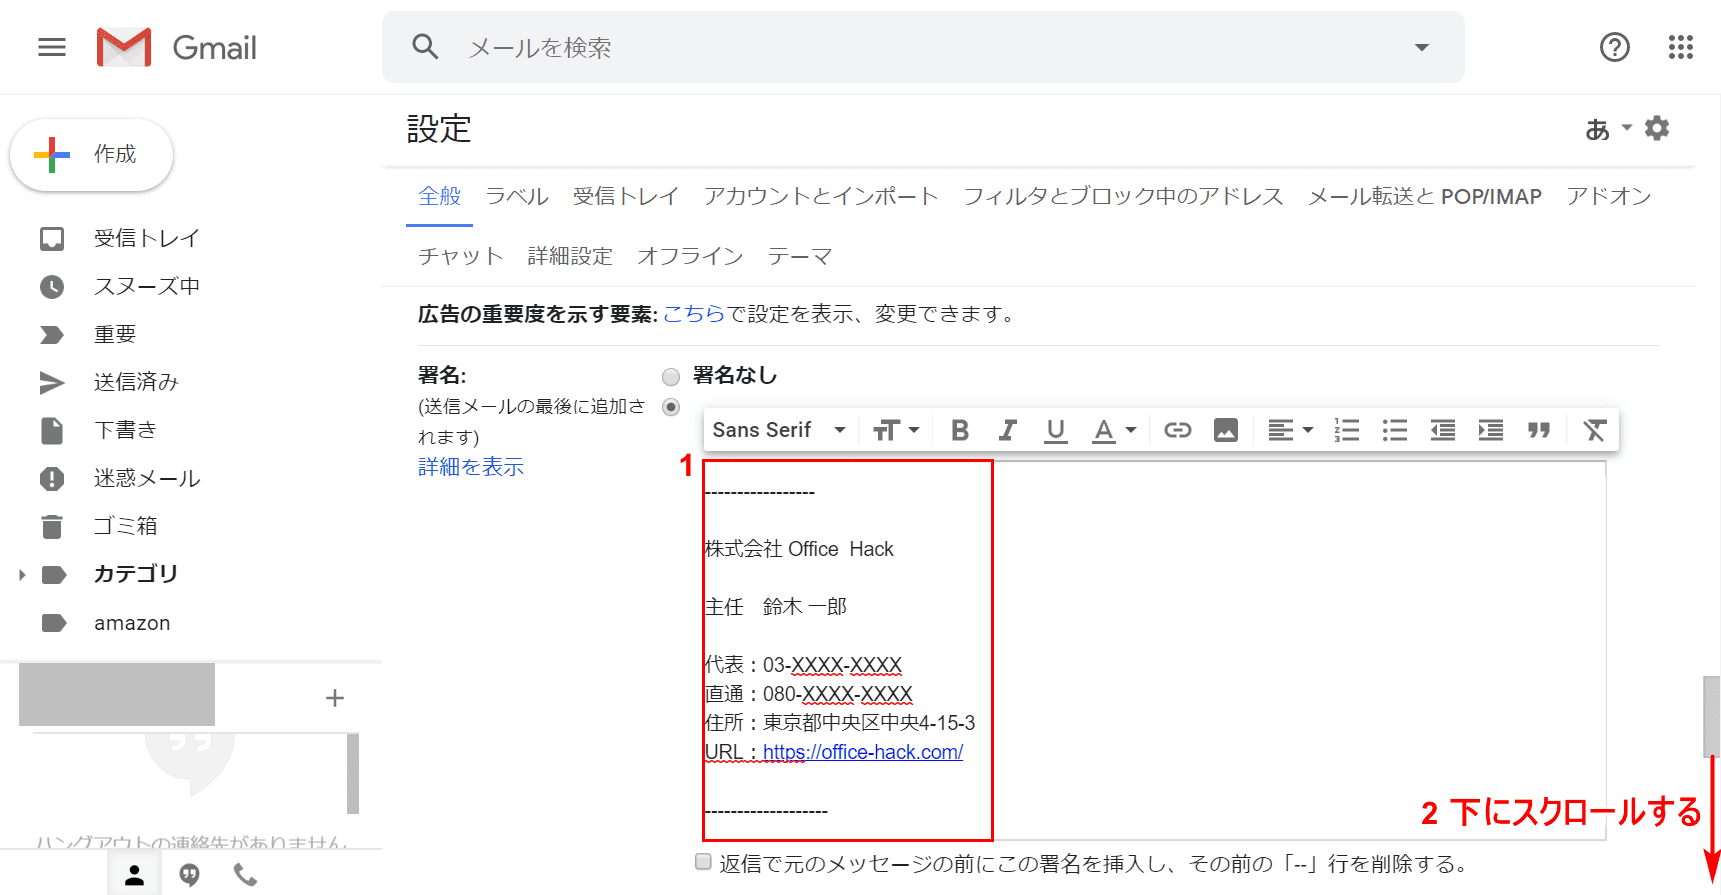Decrease indent of signature text

click(1443, 430)
